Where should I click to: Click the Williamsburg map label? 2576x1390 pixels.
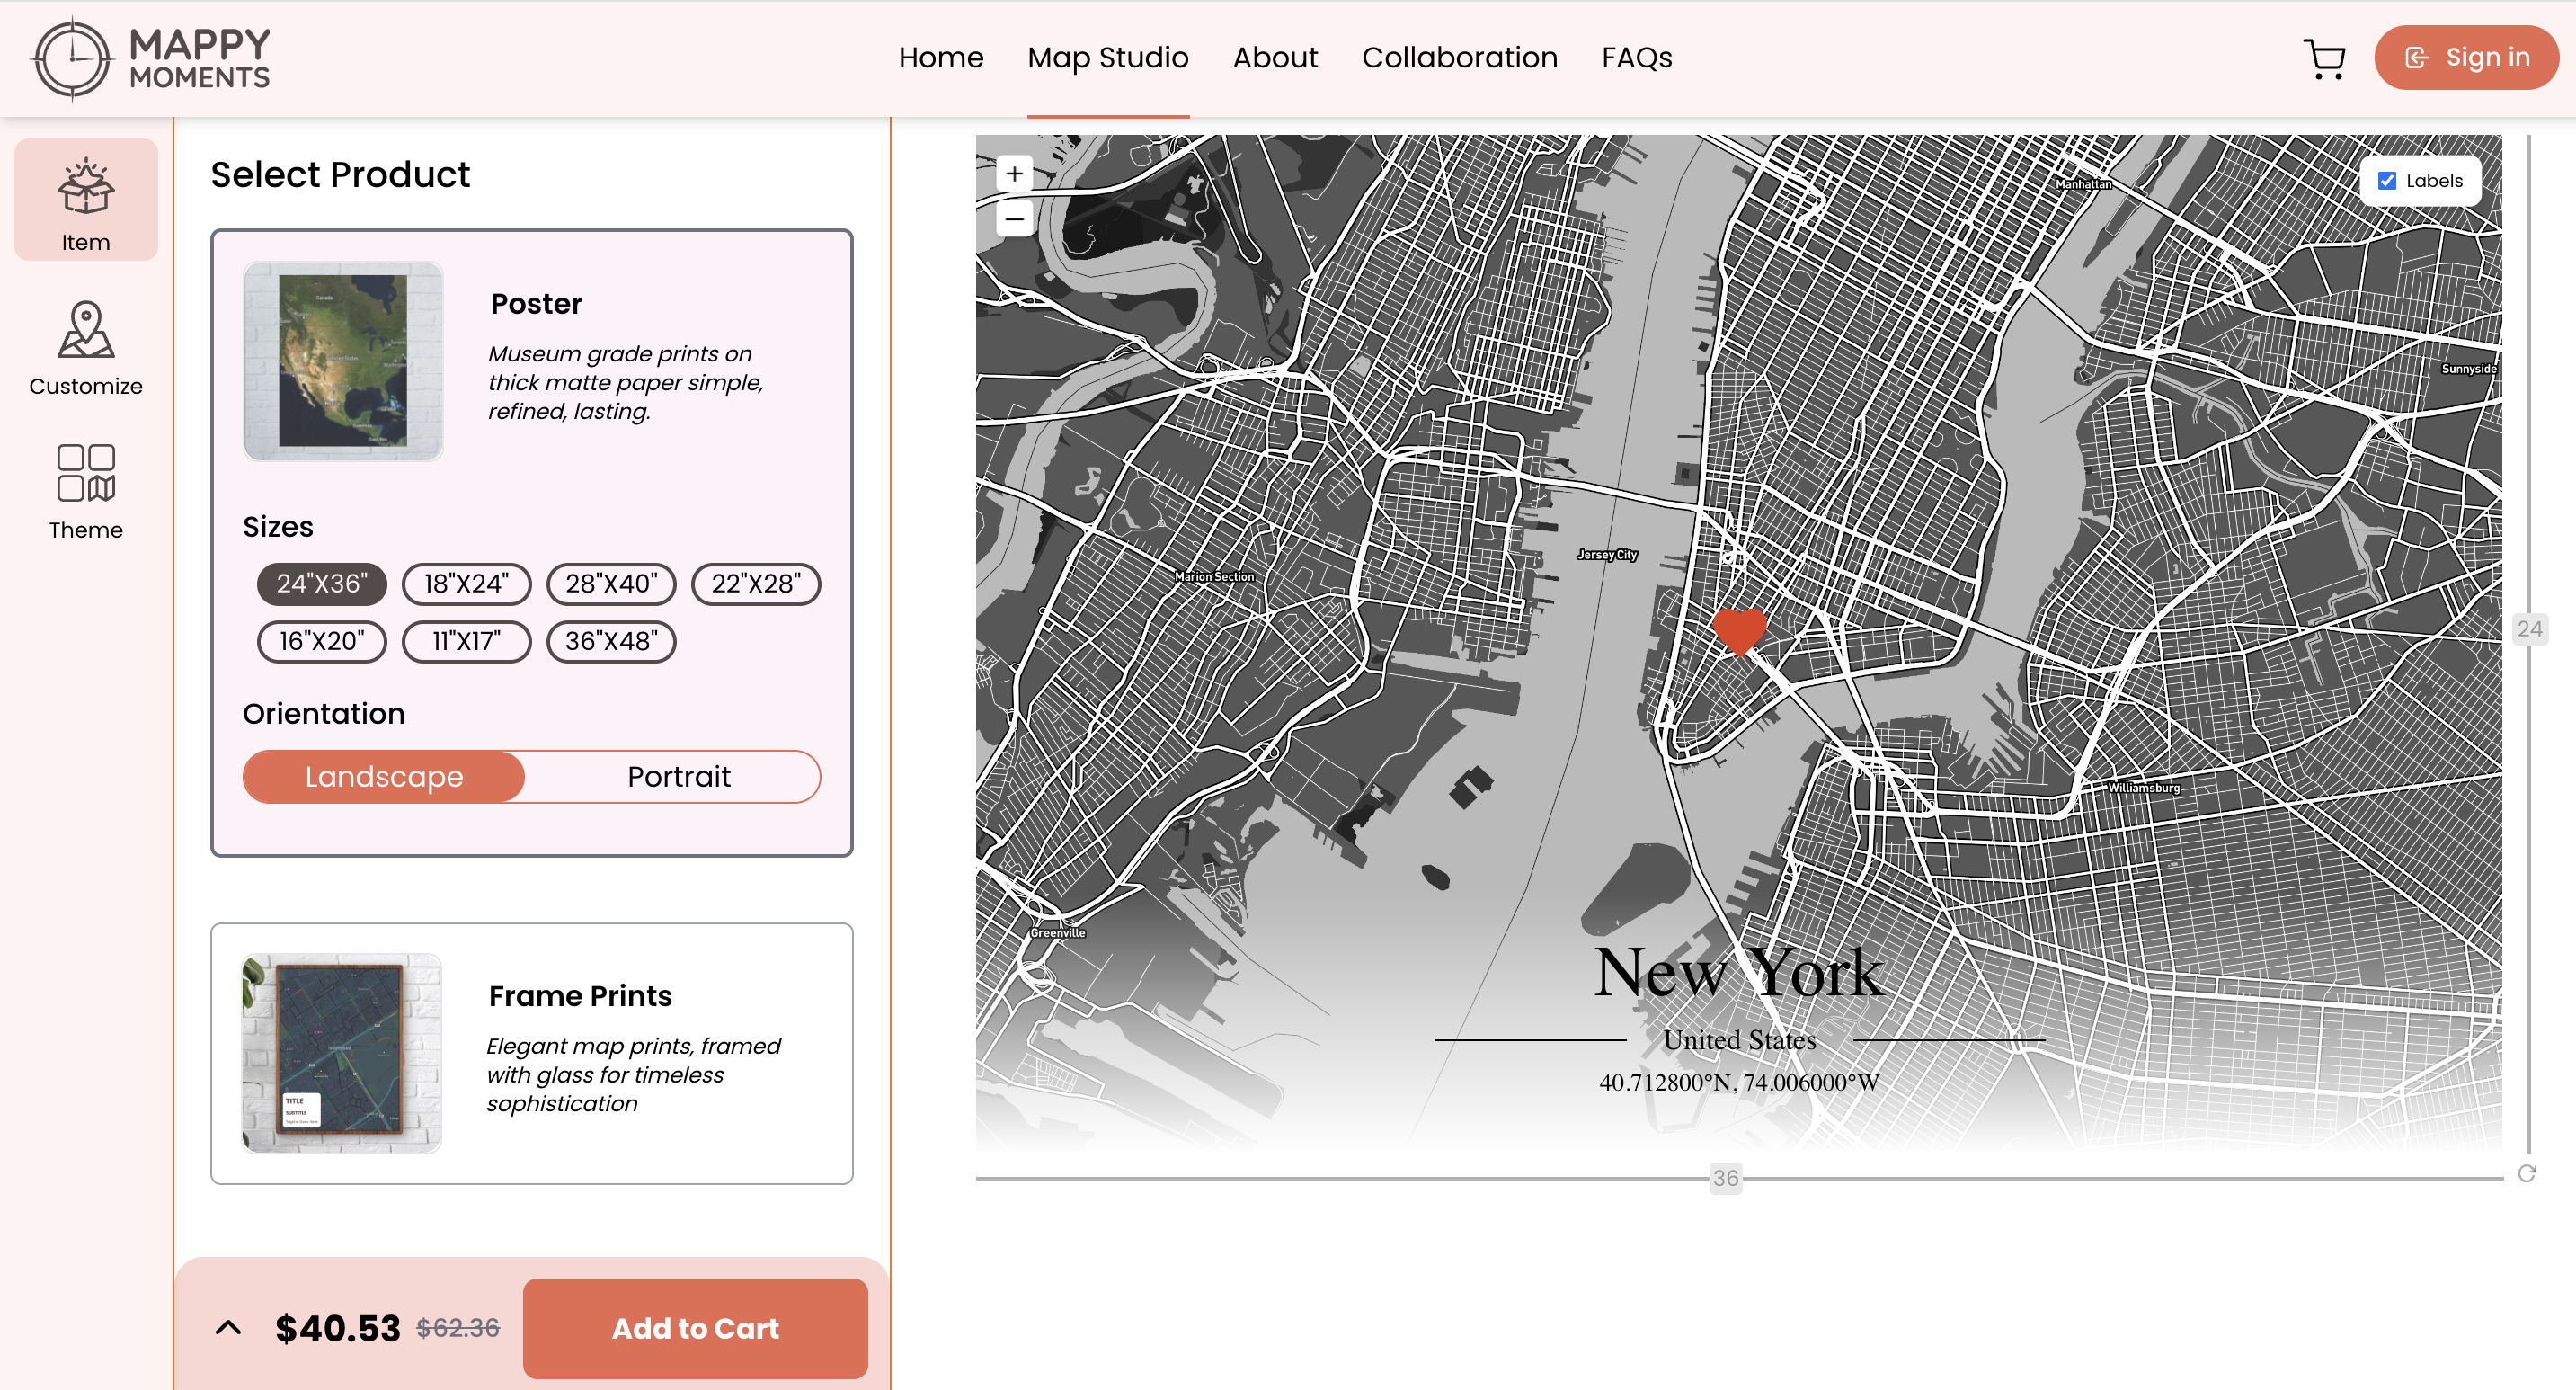pyautogui.click(x=2144, y=788)
